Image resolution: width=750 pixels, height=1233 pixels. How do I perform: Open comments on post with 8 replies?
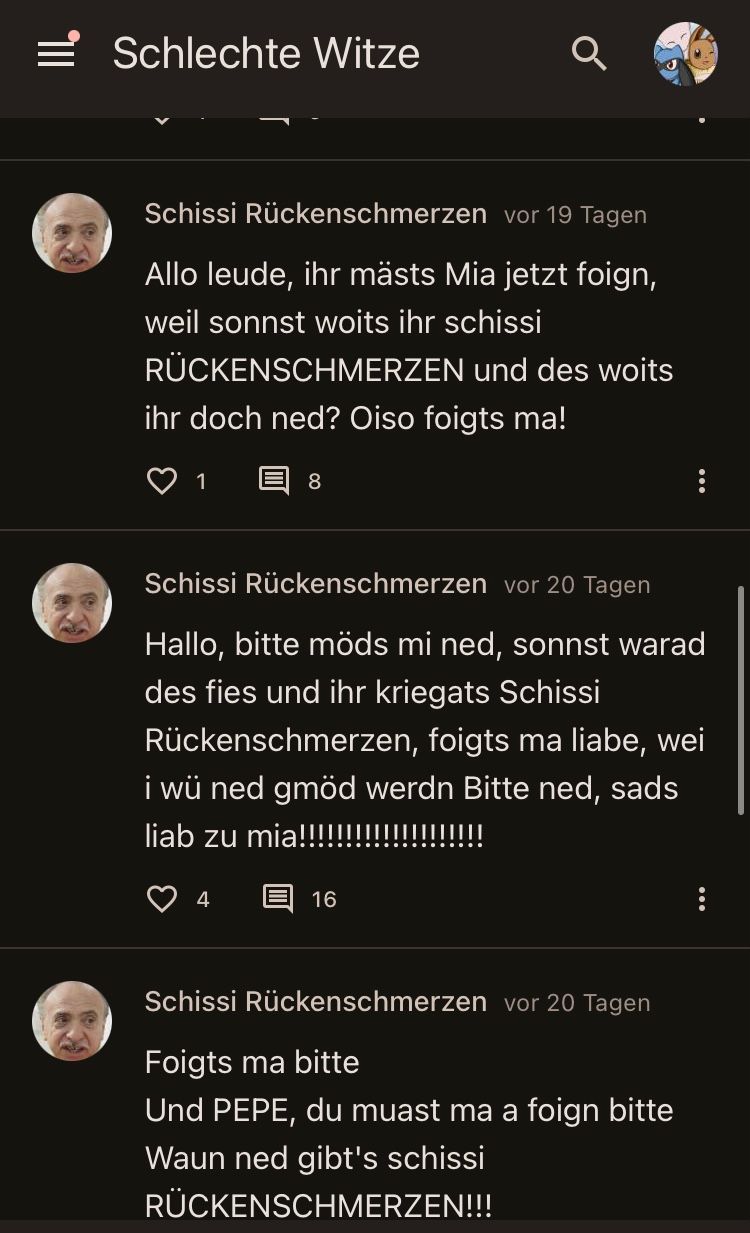[274, 481]
